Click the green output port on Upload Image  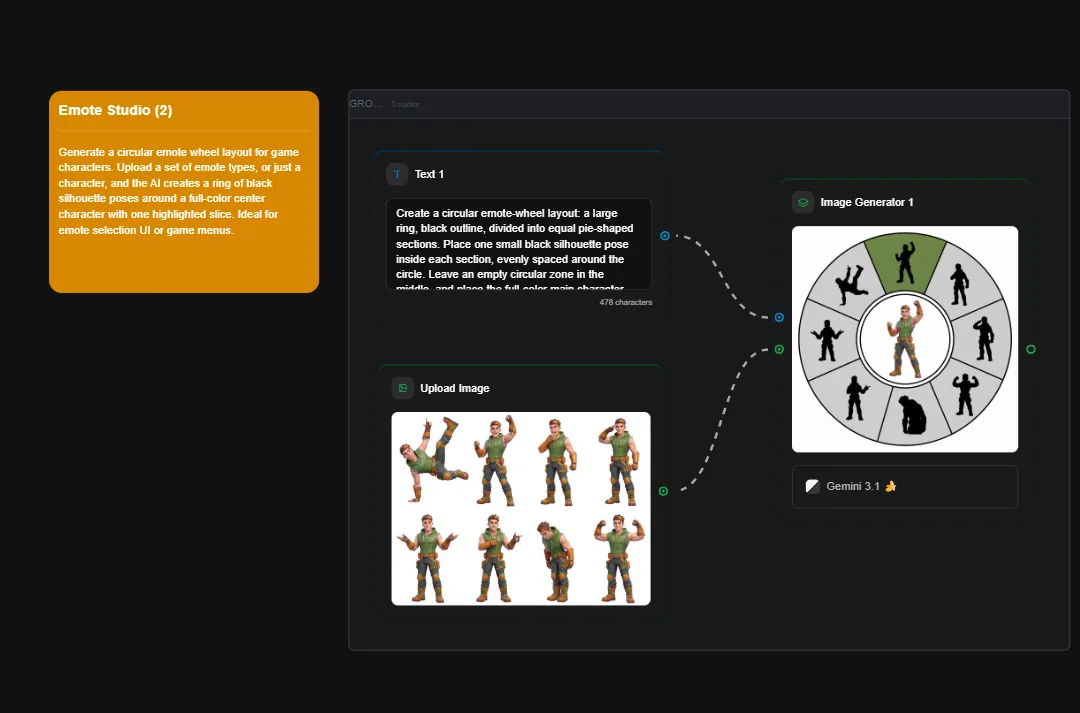662,491
